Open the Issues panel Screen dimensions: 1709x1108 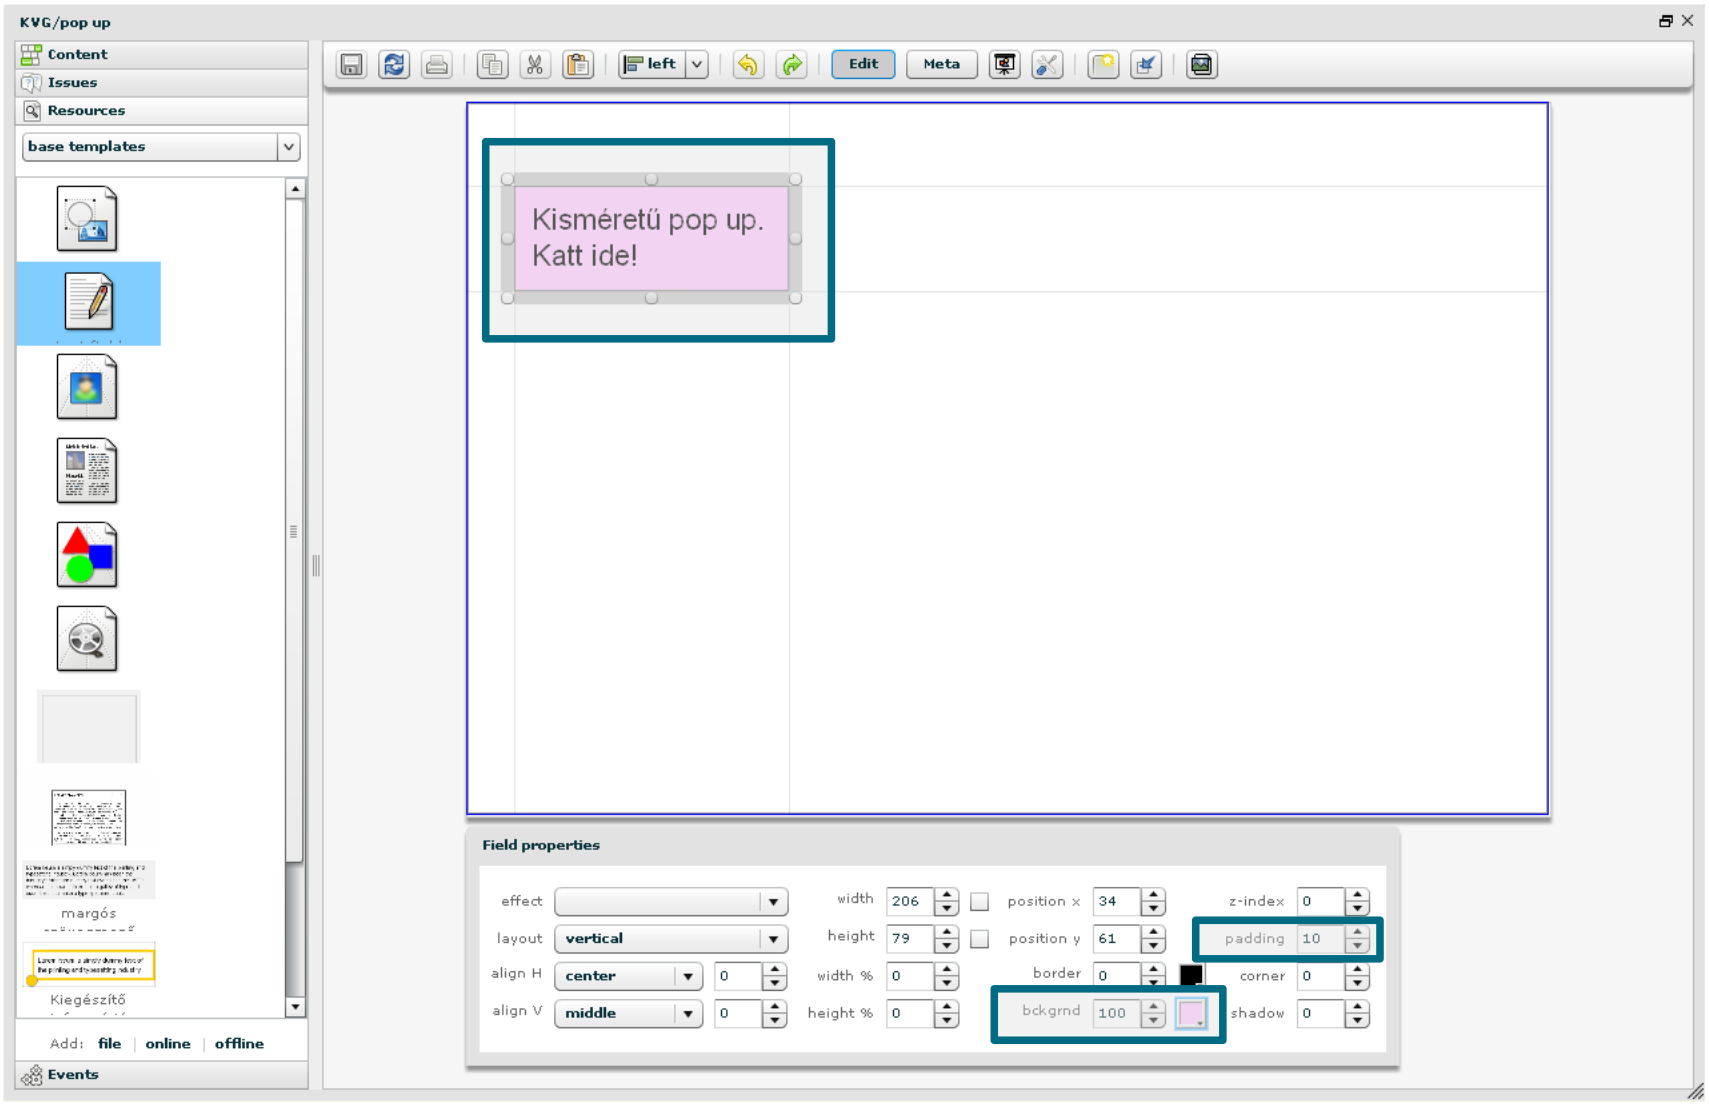(x=72, y=83)
